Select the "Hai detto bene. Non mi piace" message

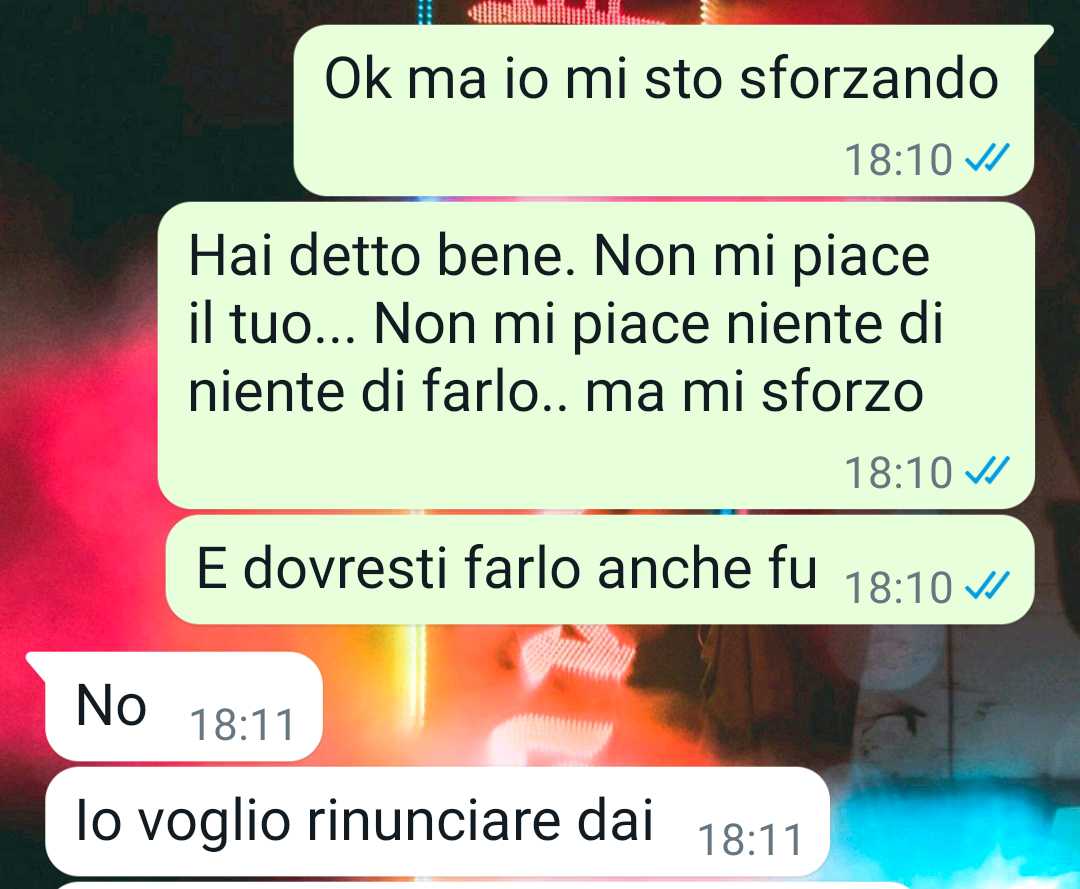tap(596, 355)
